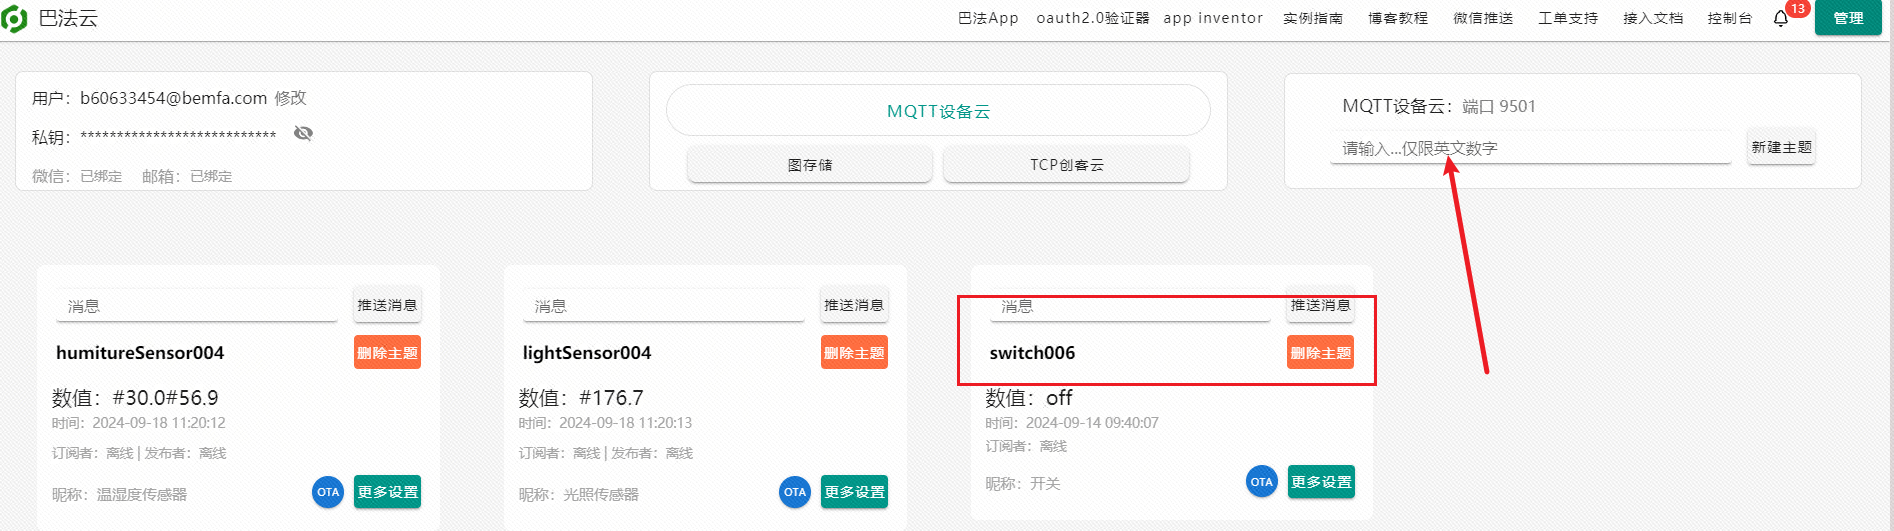Click 邮箱: 已绑定 status text
Image resolution: width=1894 pixels, height=531 pixels.
[x=187, y=176]
